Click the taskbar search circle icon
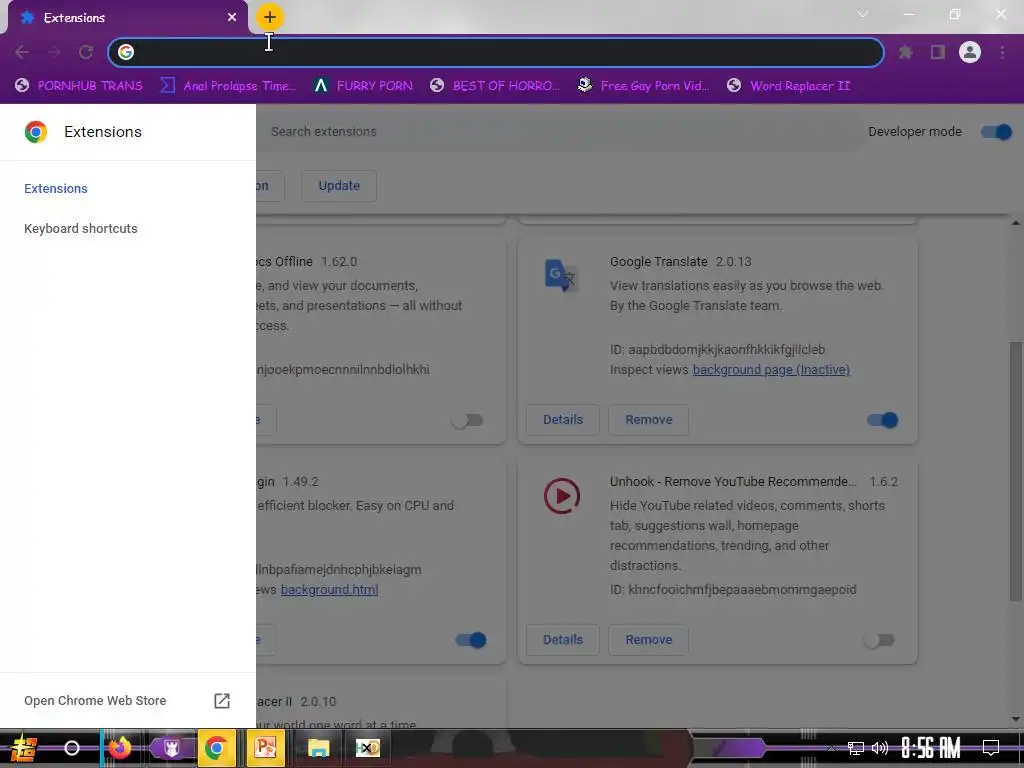The width and height of the screenshot is (1024, 768). pos(72,748)
